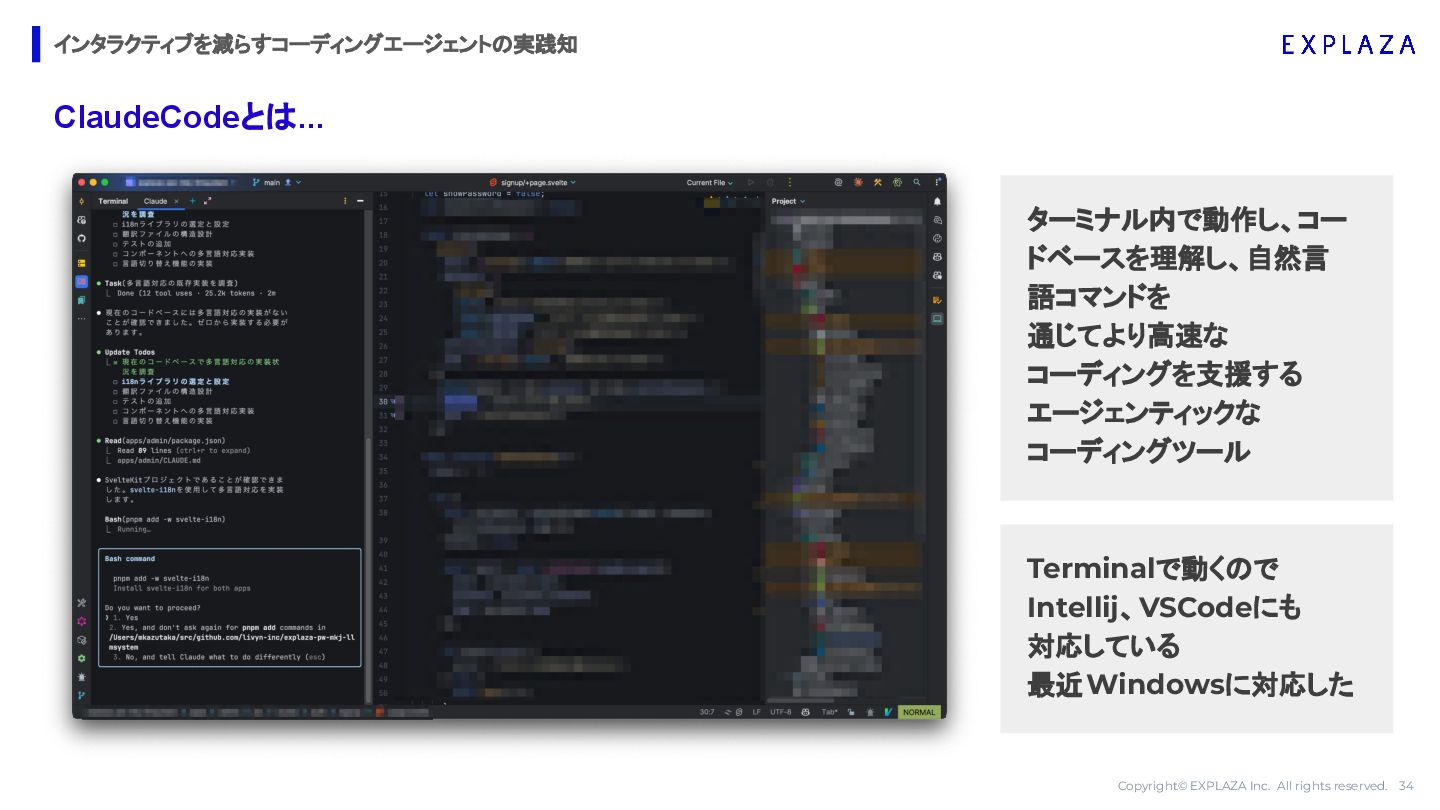Click the NORMAL vim mode indicator
The image size is (1440, 810).
[x=919, y=712]
